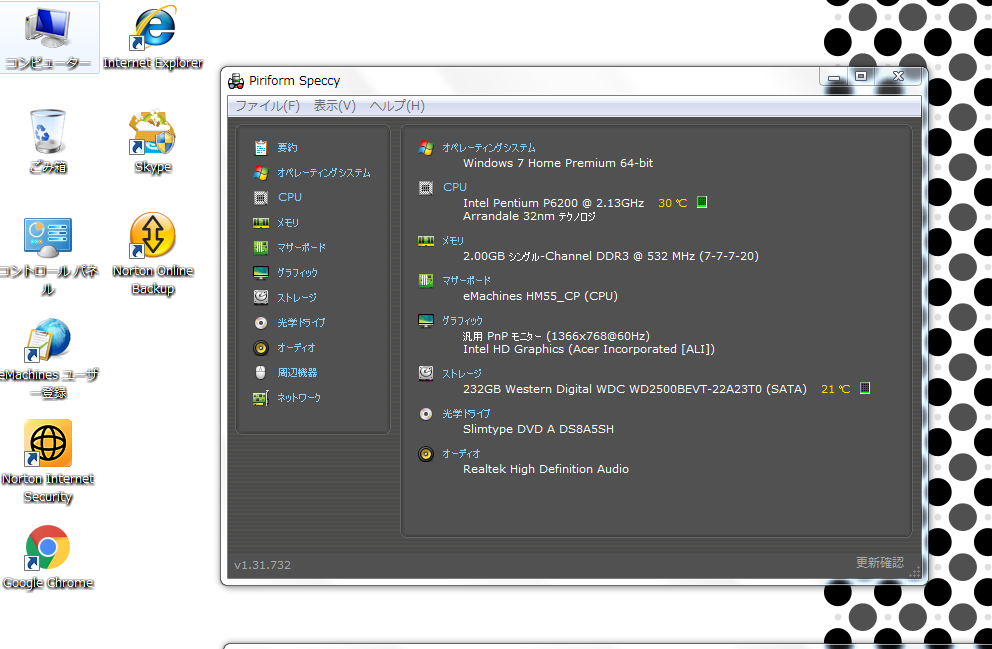Viewport: 992px width, 649px height.
Task: Click グラフィック heading link in summary pane
Action: pyautogui.click(x=462, y=321)
